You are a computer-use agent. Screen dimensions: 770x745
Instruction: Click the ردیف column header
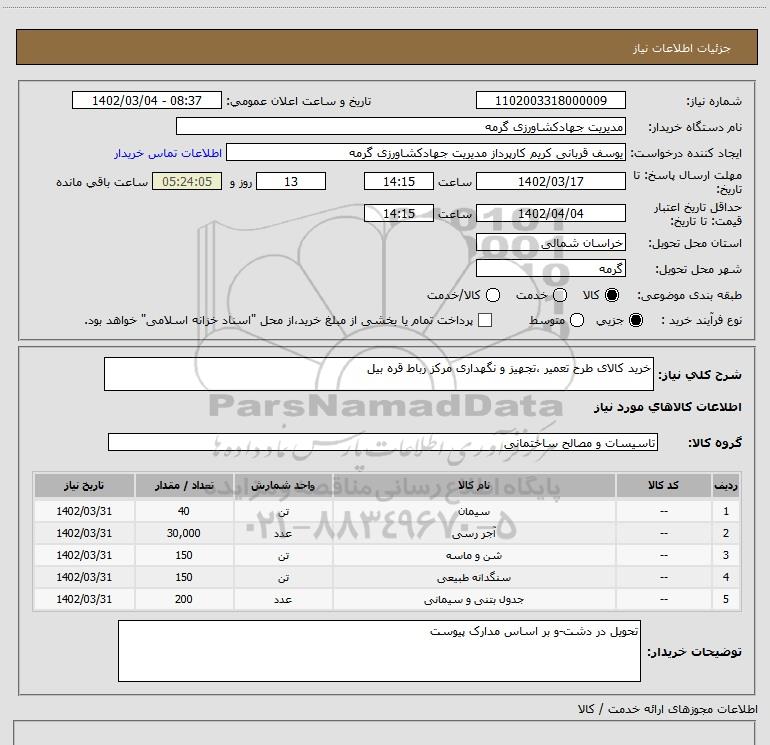(x=726, y=485)
